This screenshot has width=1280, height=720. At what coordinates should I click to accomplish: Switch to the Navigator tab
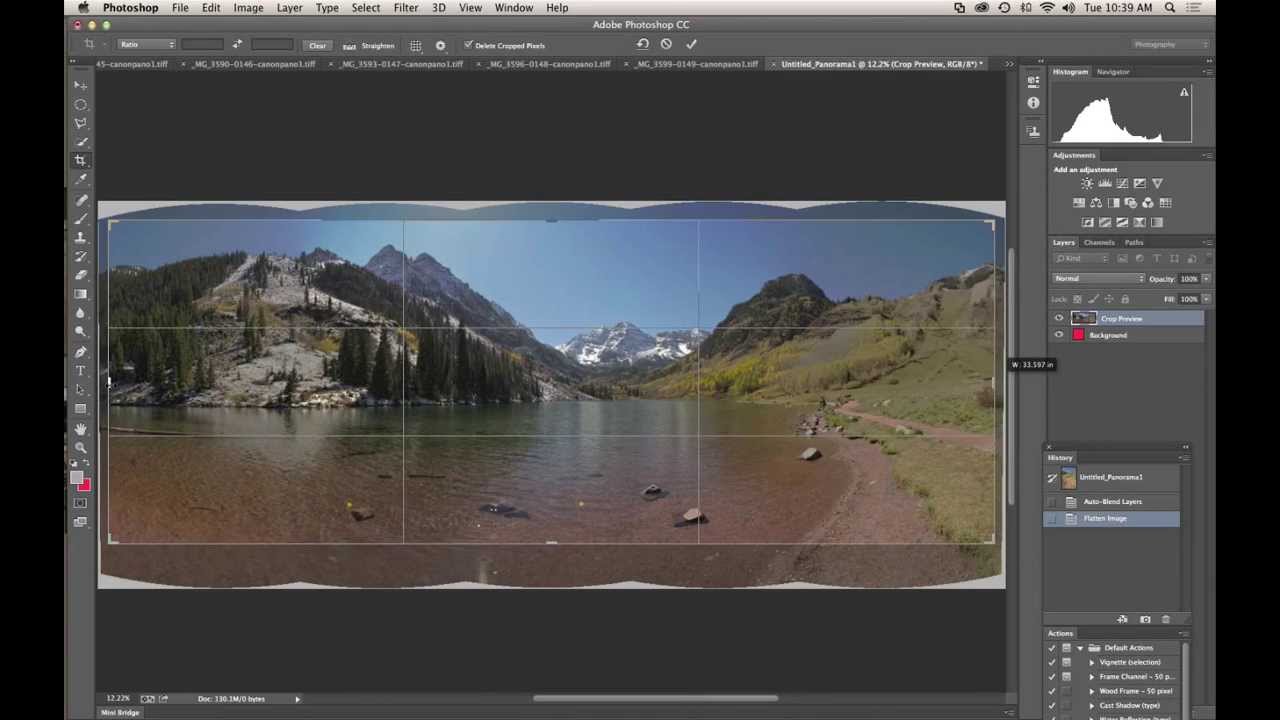(1113, 72)
